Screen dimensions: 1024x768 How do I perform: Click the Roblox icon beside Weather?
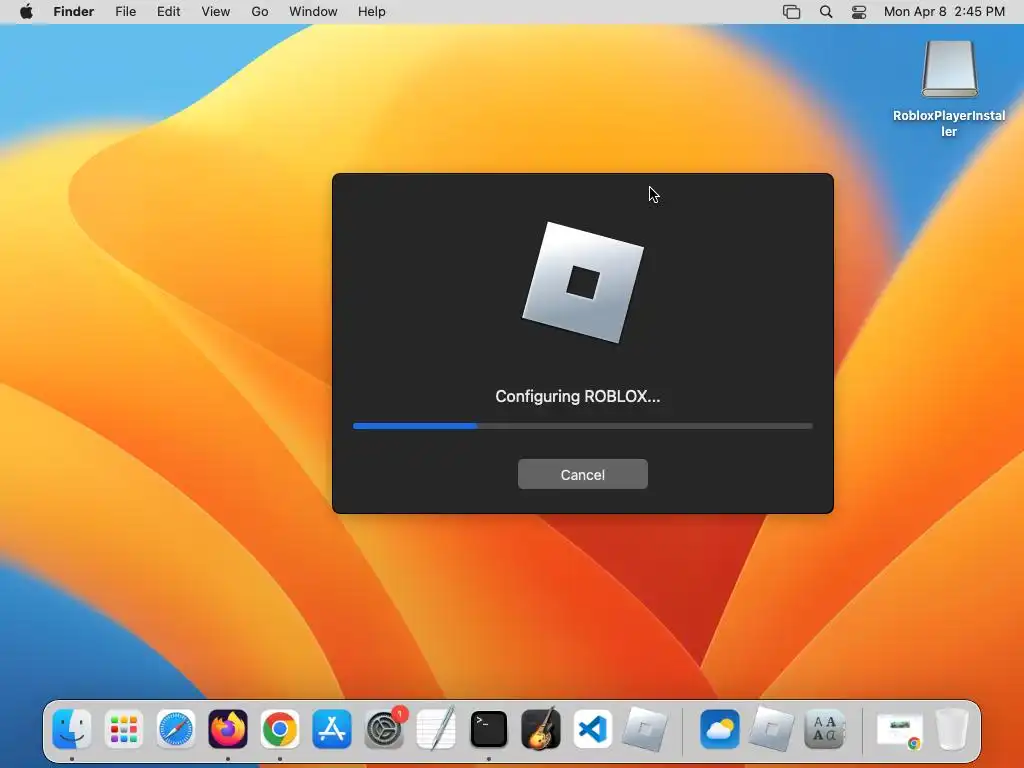point(771,729)
